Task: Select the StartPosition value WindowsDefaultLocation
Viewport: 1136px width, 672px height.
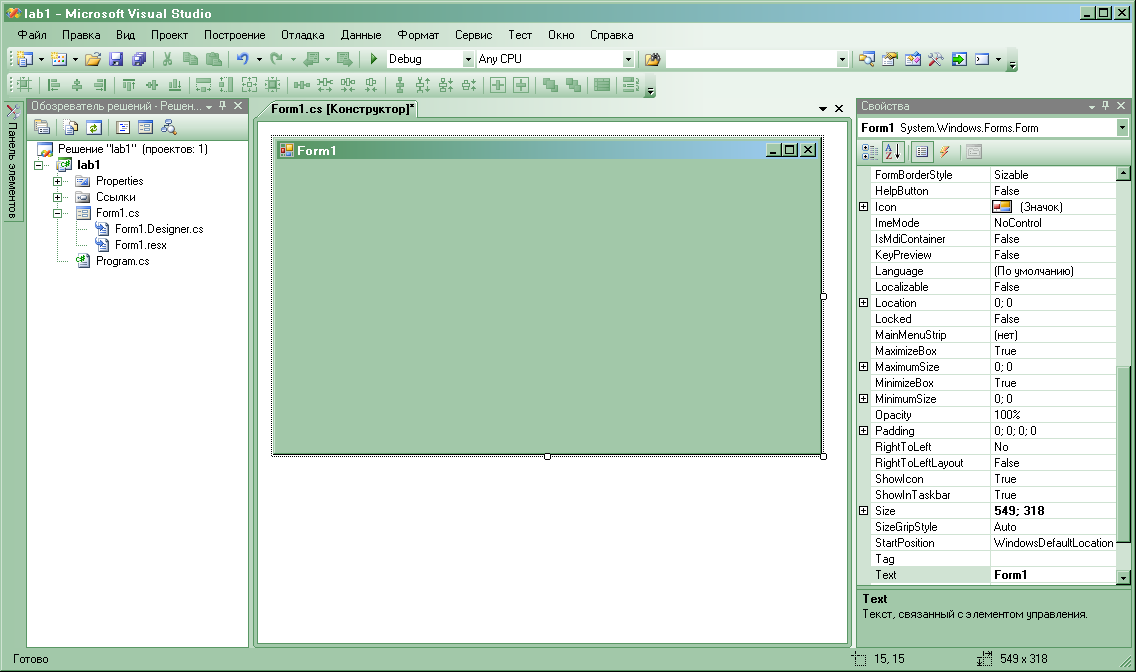Action: click(1053, 543)
